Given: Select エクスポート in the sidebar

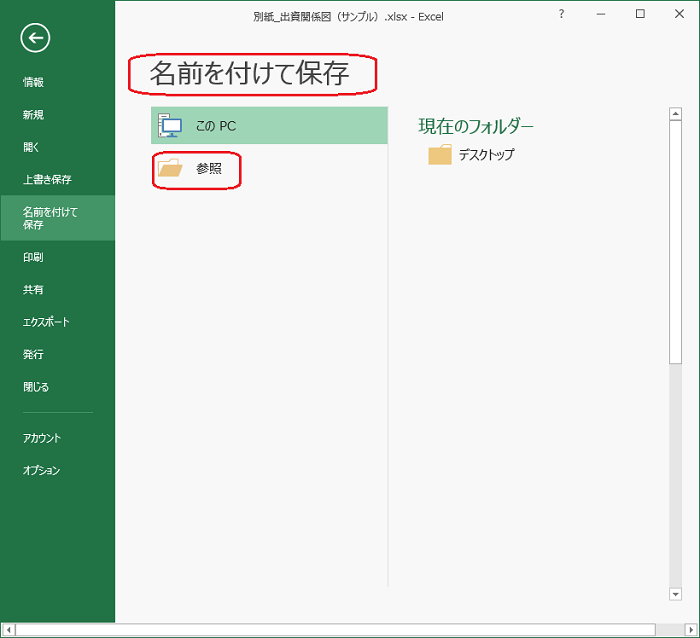Looking at the screenshot, I should coord(46,322).
